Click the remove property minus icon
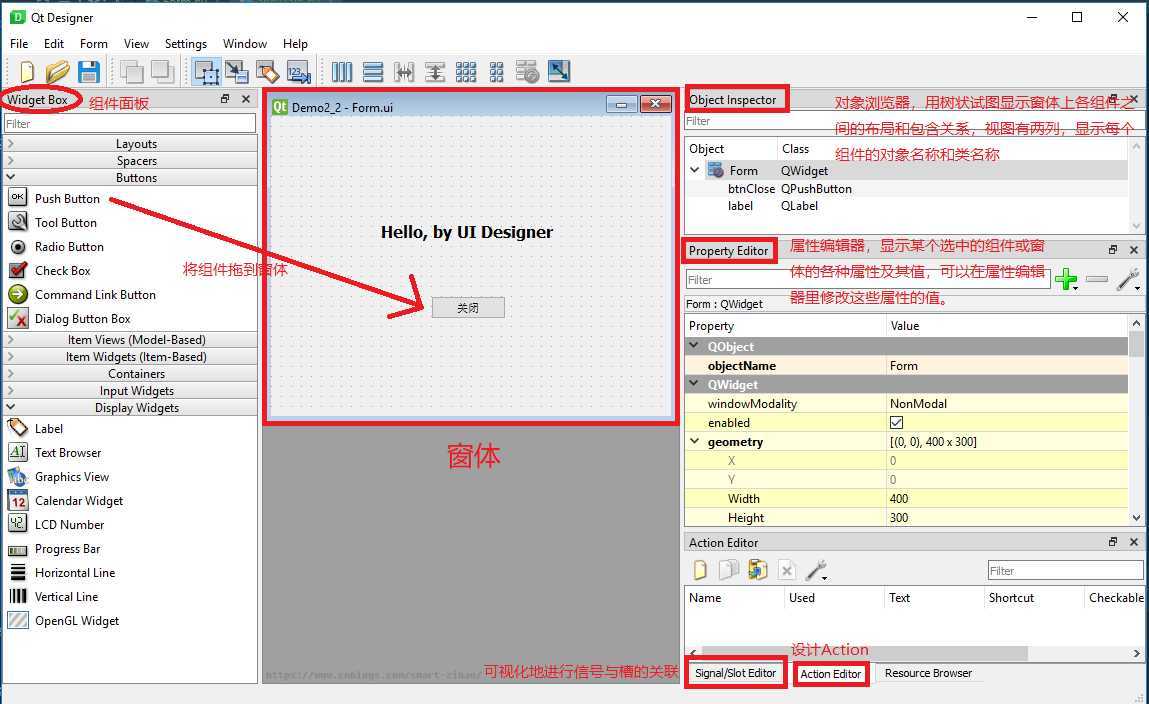 coord(1096,279)
